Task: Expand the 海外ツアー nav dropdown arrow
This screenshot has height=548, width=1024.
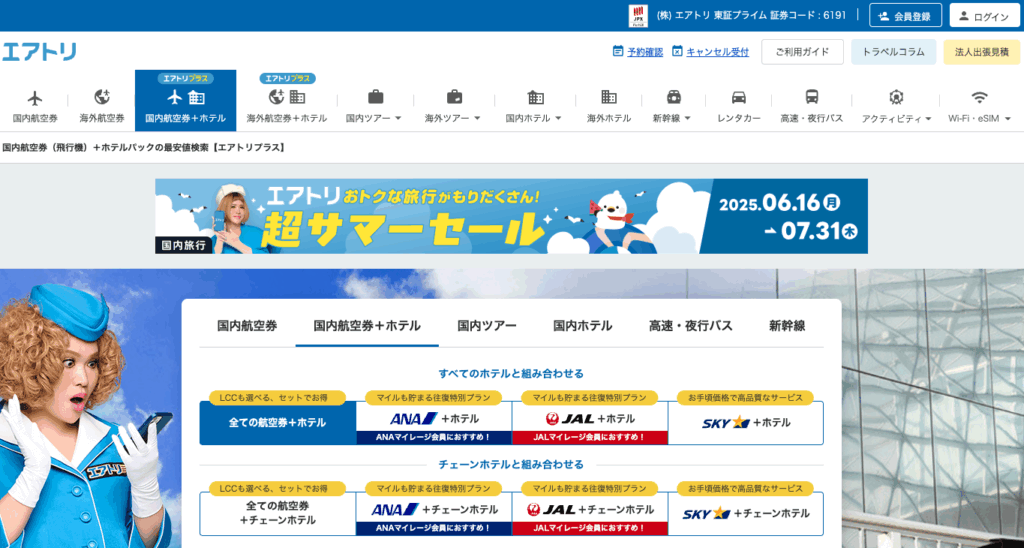Action: click(x=477, y=119)
